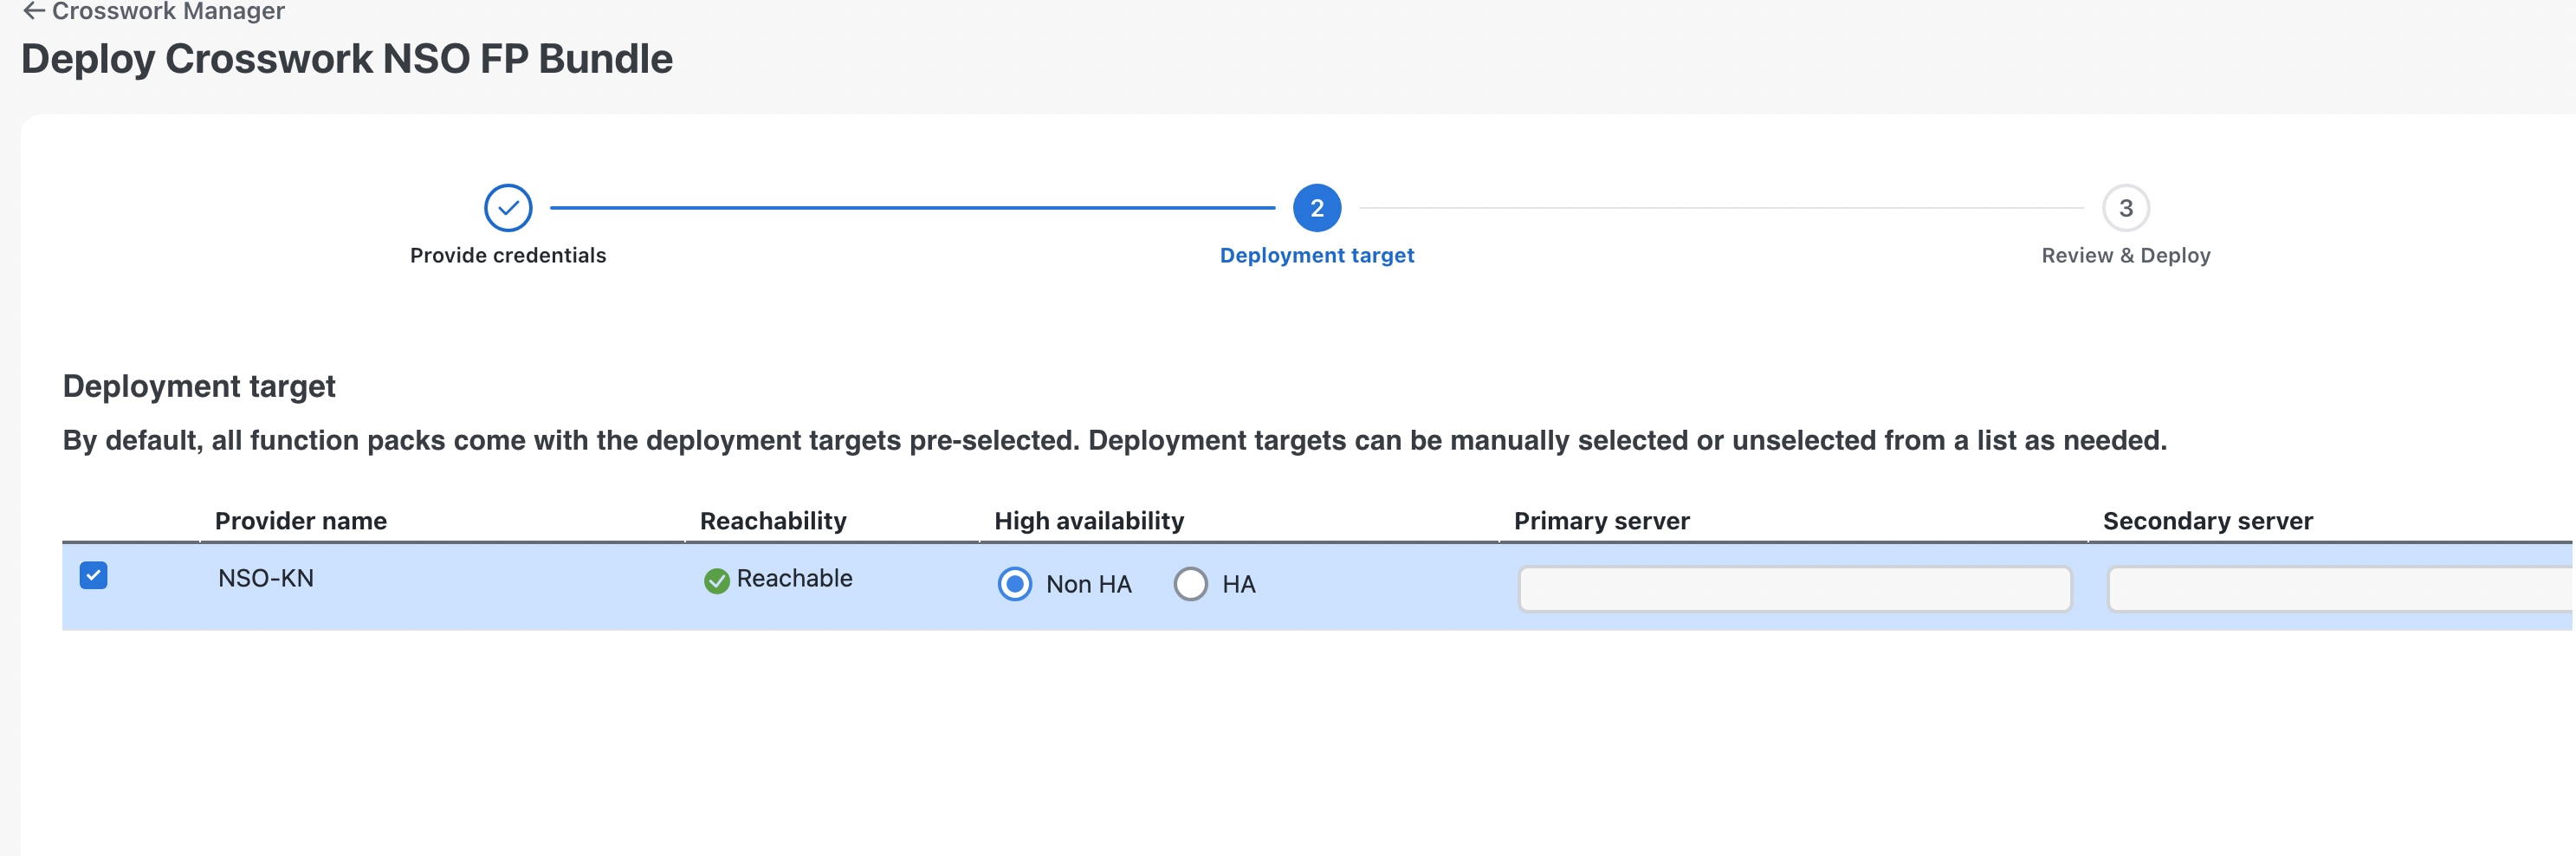Go back to Crosswork Manager

[x=168, y=11]
